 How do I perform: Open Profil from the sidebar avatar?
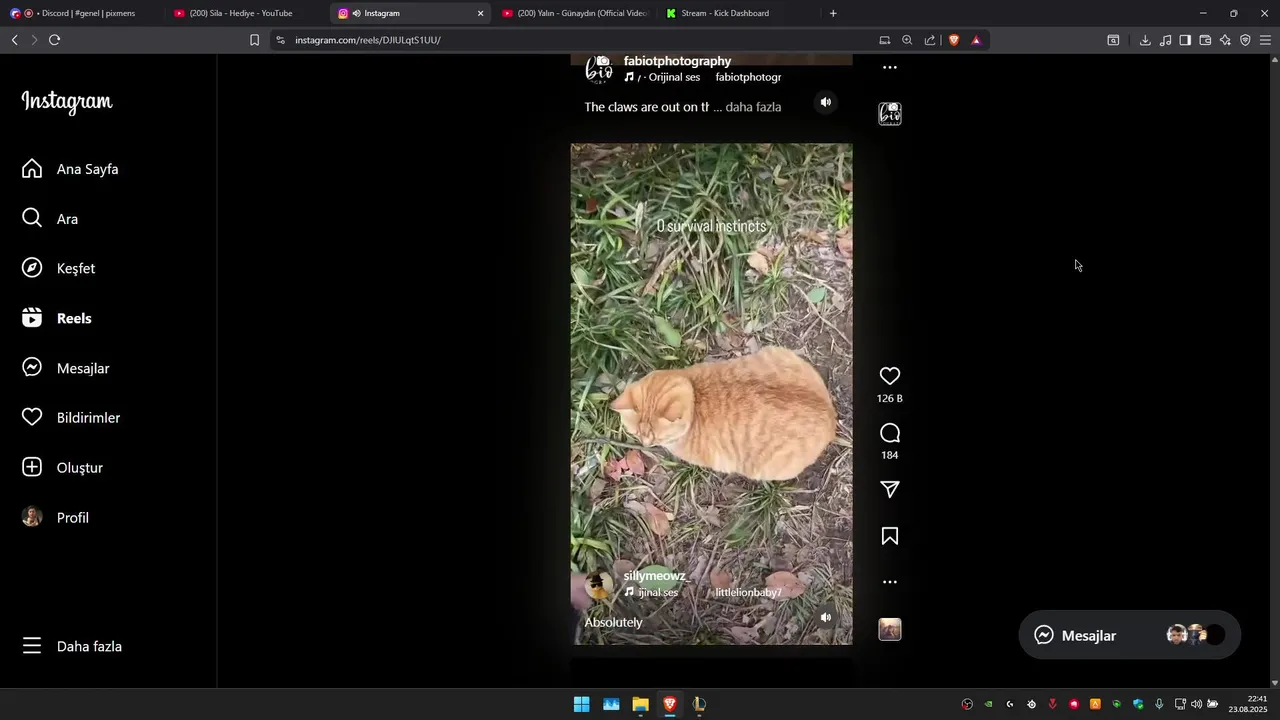pyautogui.click(x=32, y=517)
